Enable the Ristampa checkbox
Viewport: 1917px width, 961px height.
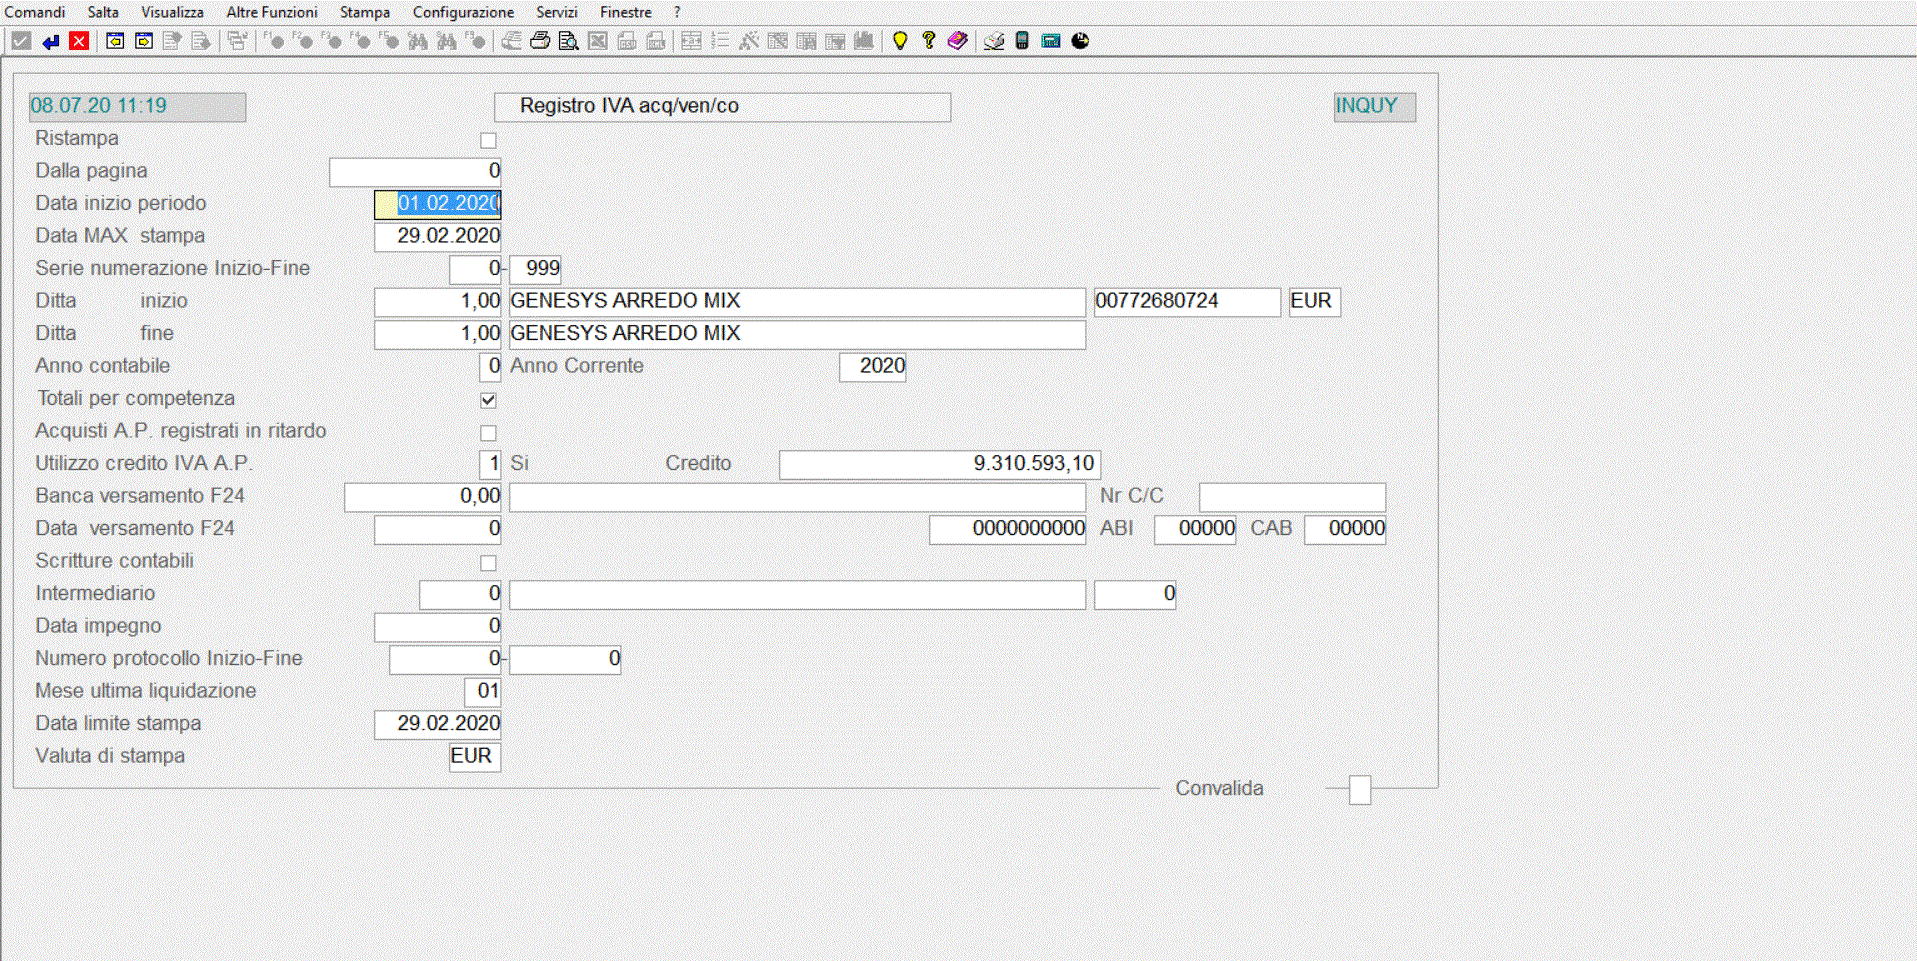[x=488, y=140]
